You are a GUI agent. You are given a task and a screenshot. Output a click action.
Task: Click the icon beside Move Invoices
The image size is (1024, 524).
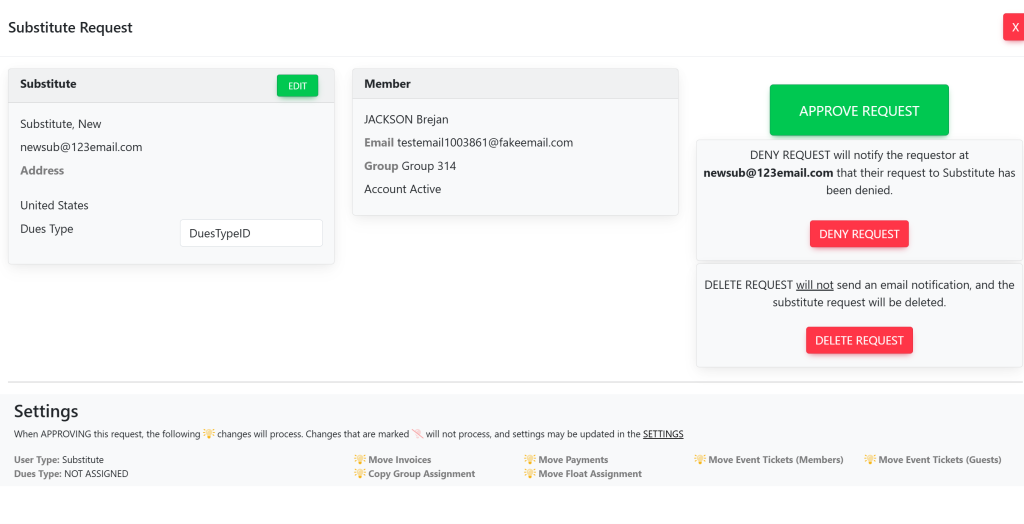pyautogui.click(x=360, y=460)
